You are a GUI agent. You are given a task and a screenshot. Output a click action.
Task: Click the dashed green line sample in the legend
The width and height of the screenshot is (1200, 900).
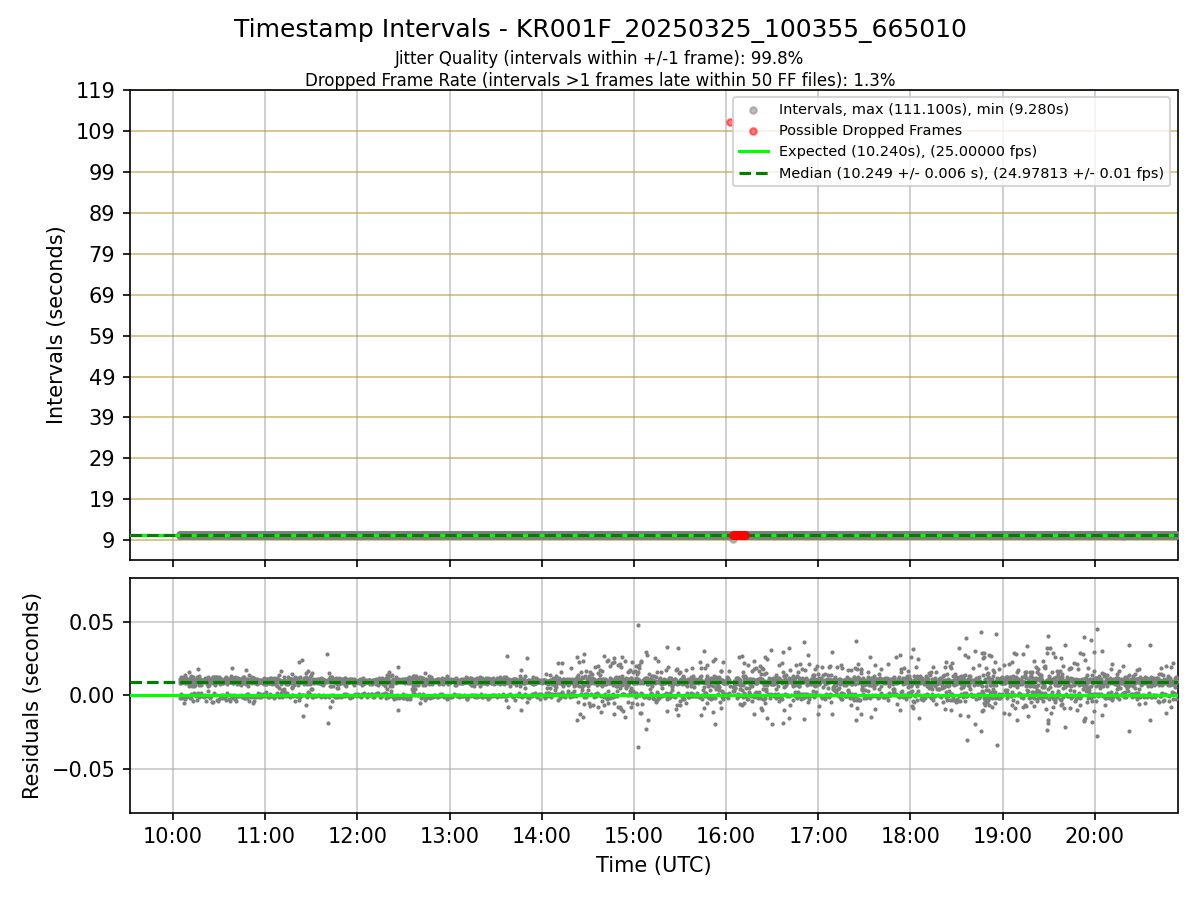[x=754, y=173]
